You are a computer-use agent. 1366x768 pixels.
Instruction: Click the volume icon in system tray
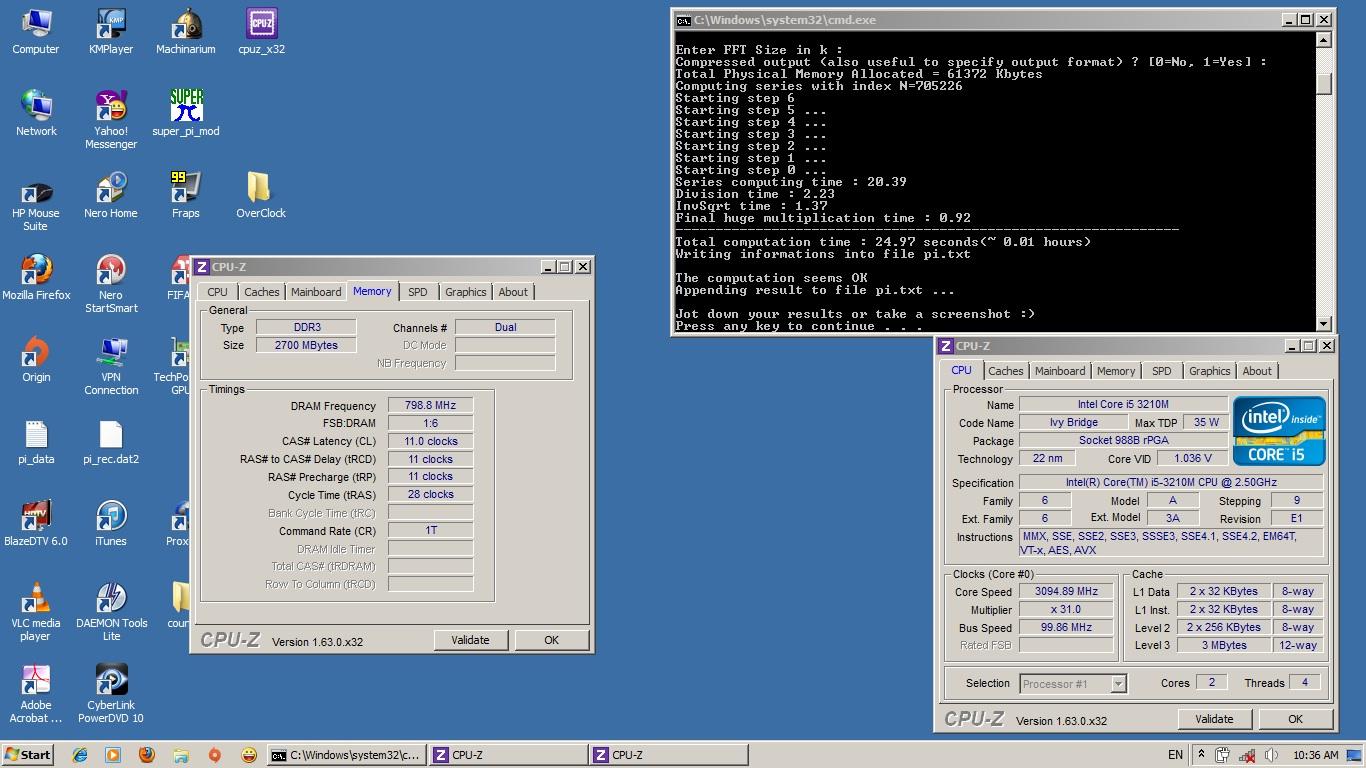1272,755
